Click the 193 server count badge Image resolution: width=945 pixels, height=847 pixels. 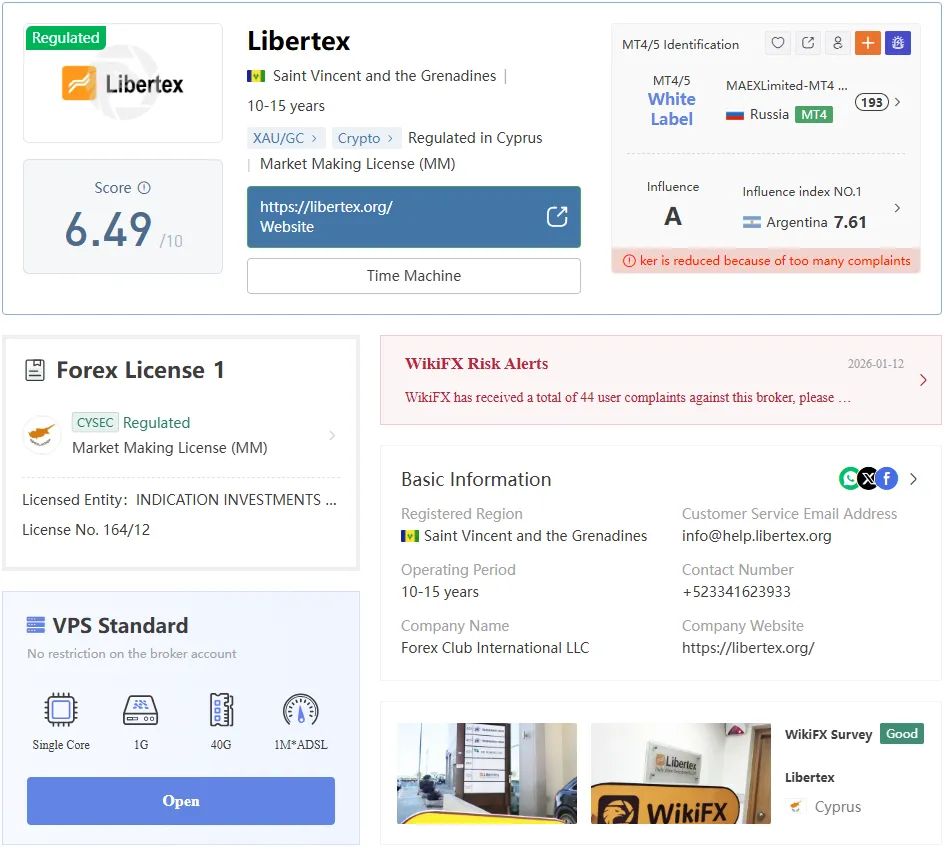pyautogui.click(x=871, y=102)
